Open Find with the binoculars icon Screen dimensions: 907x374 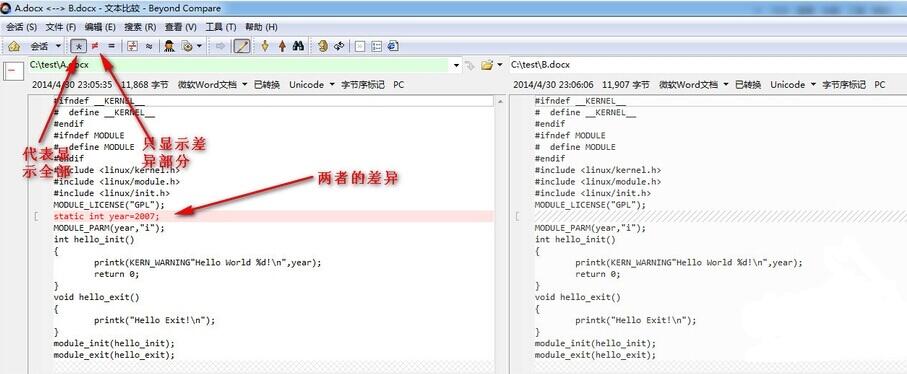point(298,46)
